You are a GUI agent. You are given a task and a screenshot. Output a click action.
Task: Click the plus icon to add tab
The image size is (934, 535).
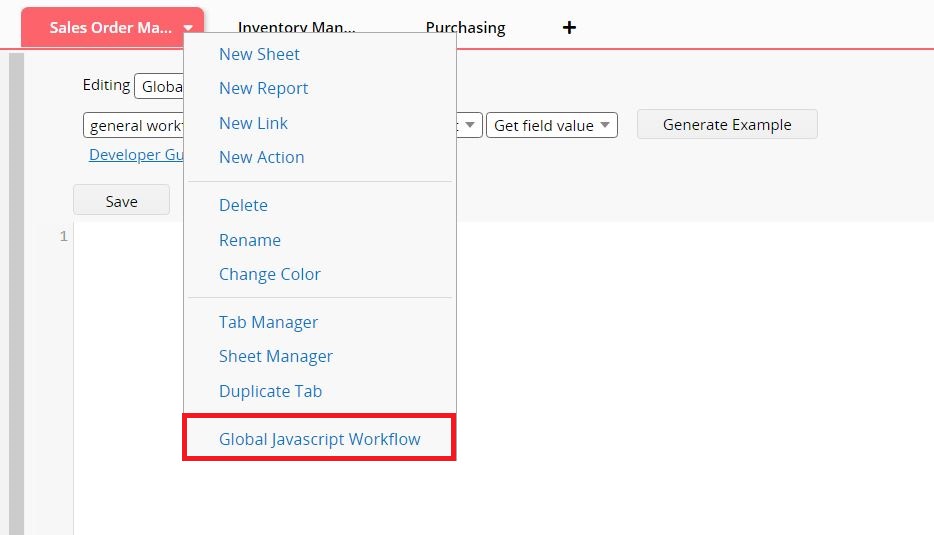(x=569, y=28)
